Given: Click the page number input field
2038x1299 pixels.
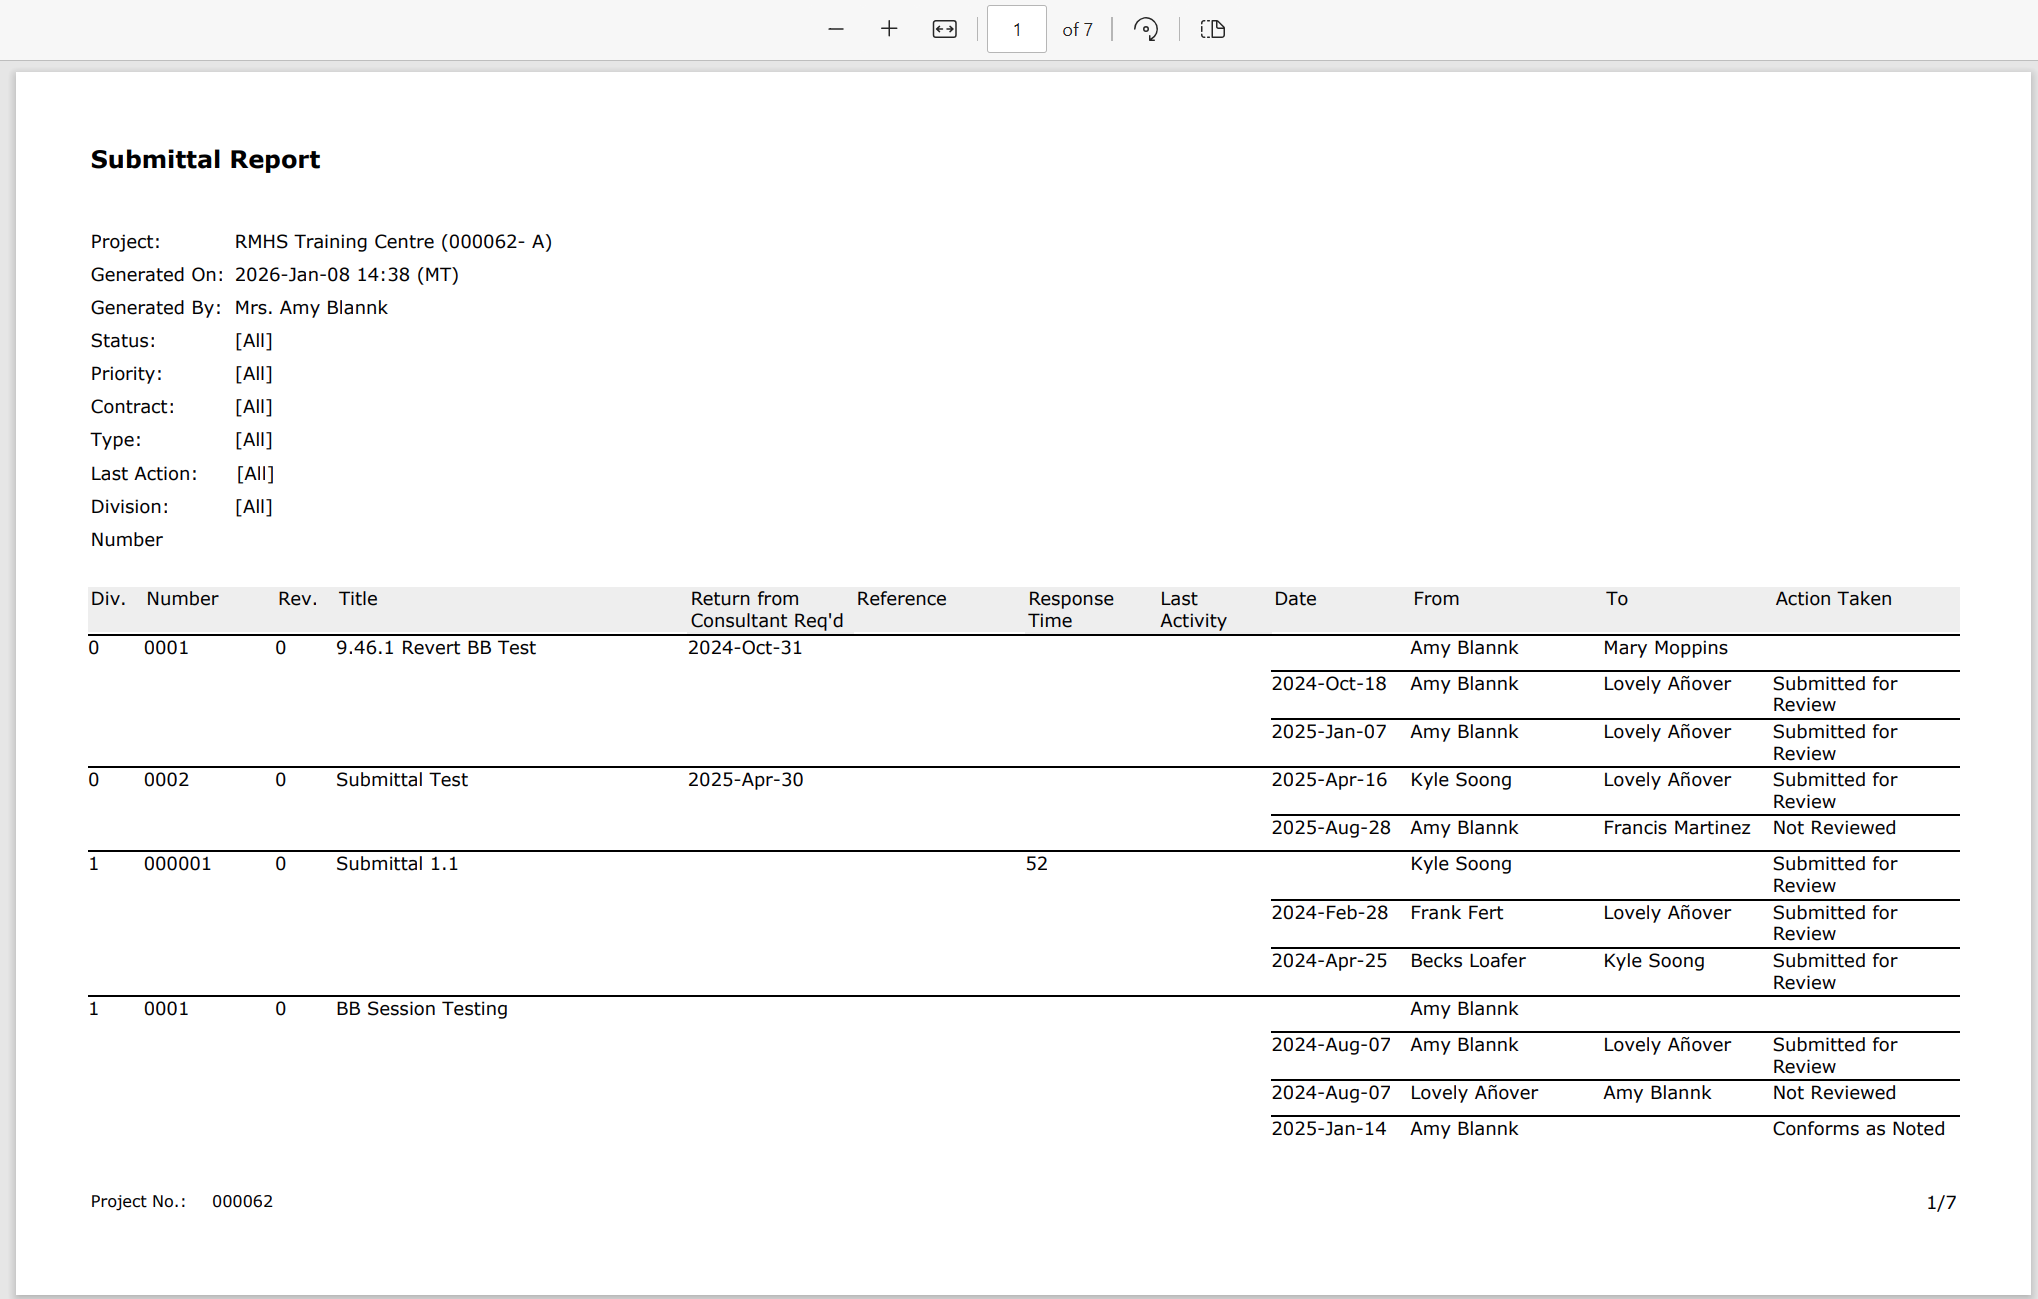Looking at the screenshot, I should tap(1017, 29).
